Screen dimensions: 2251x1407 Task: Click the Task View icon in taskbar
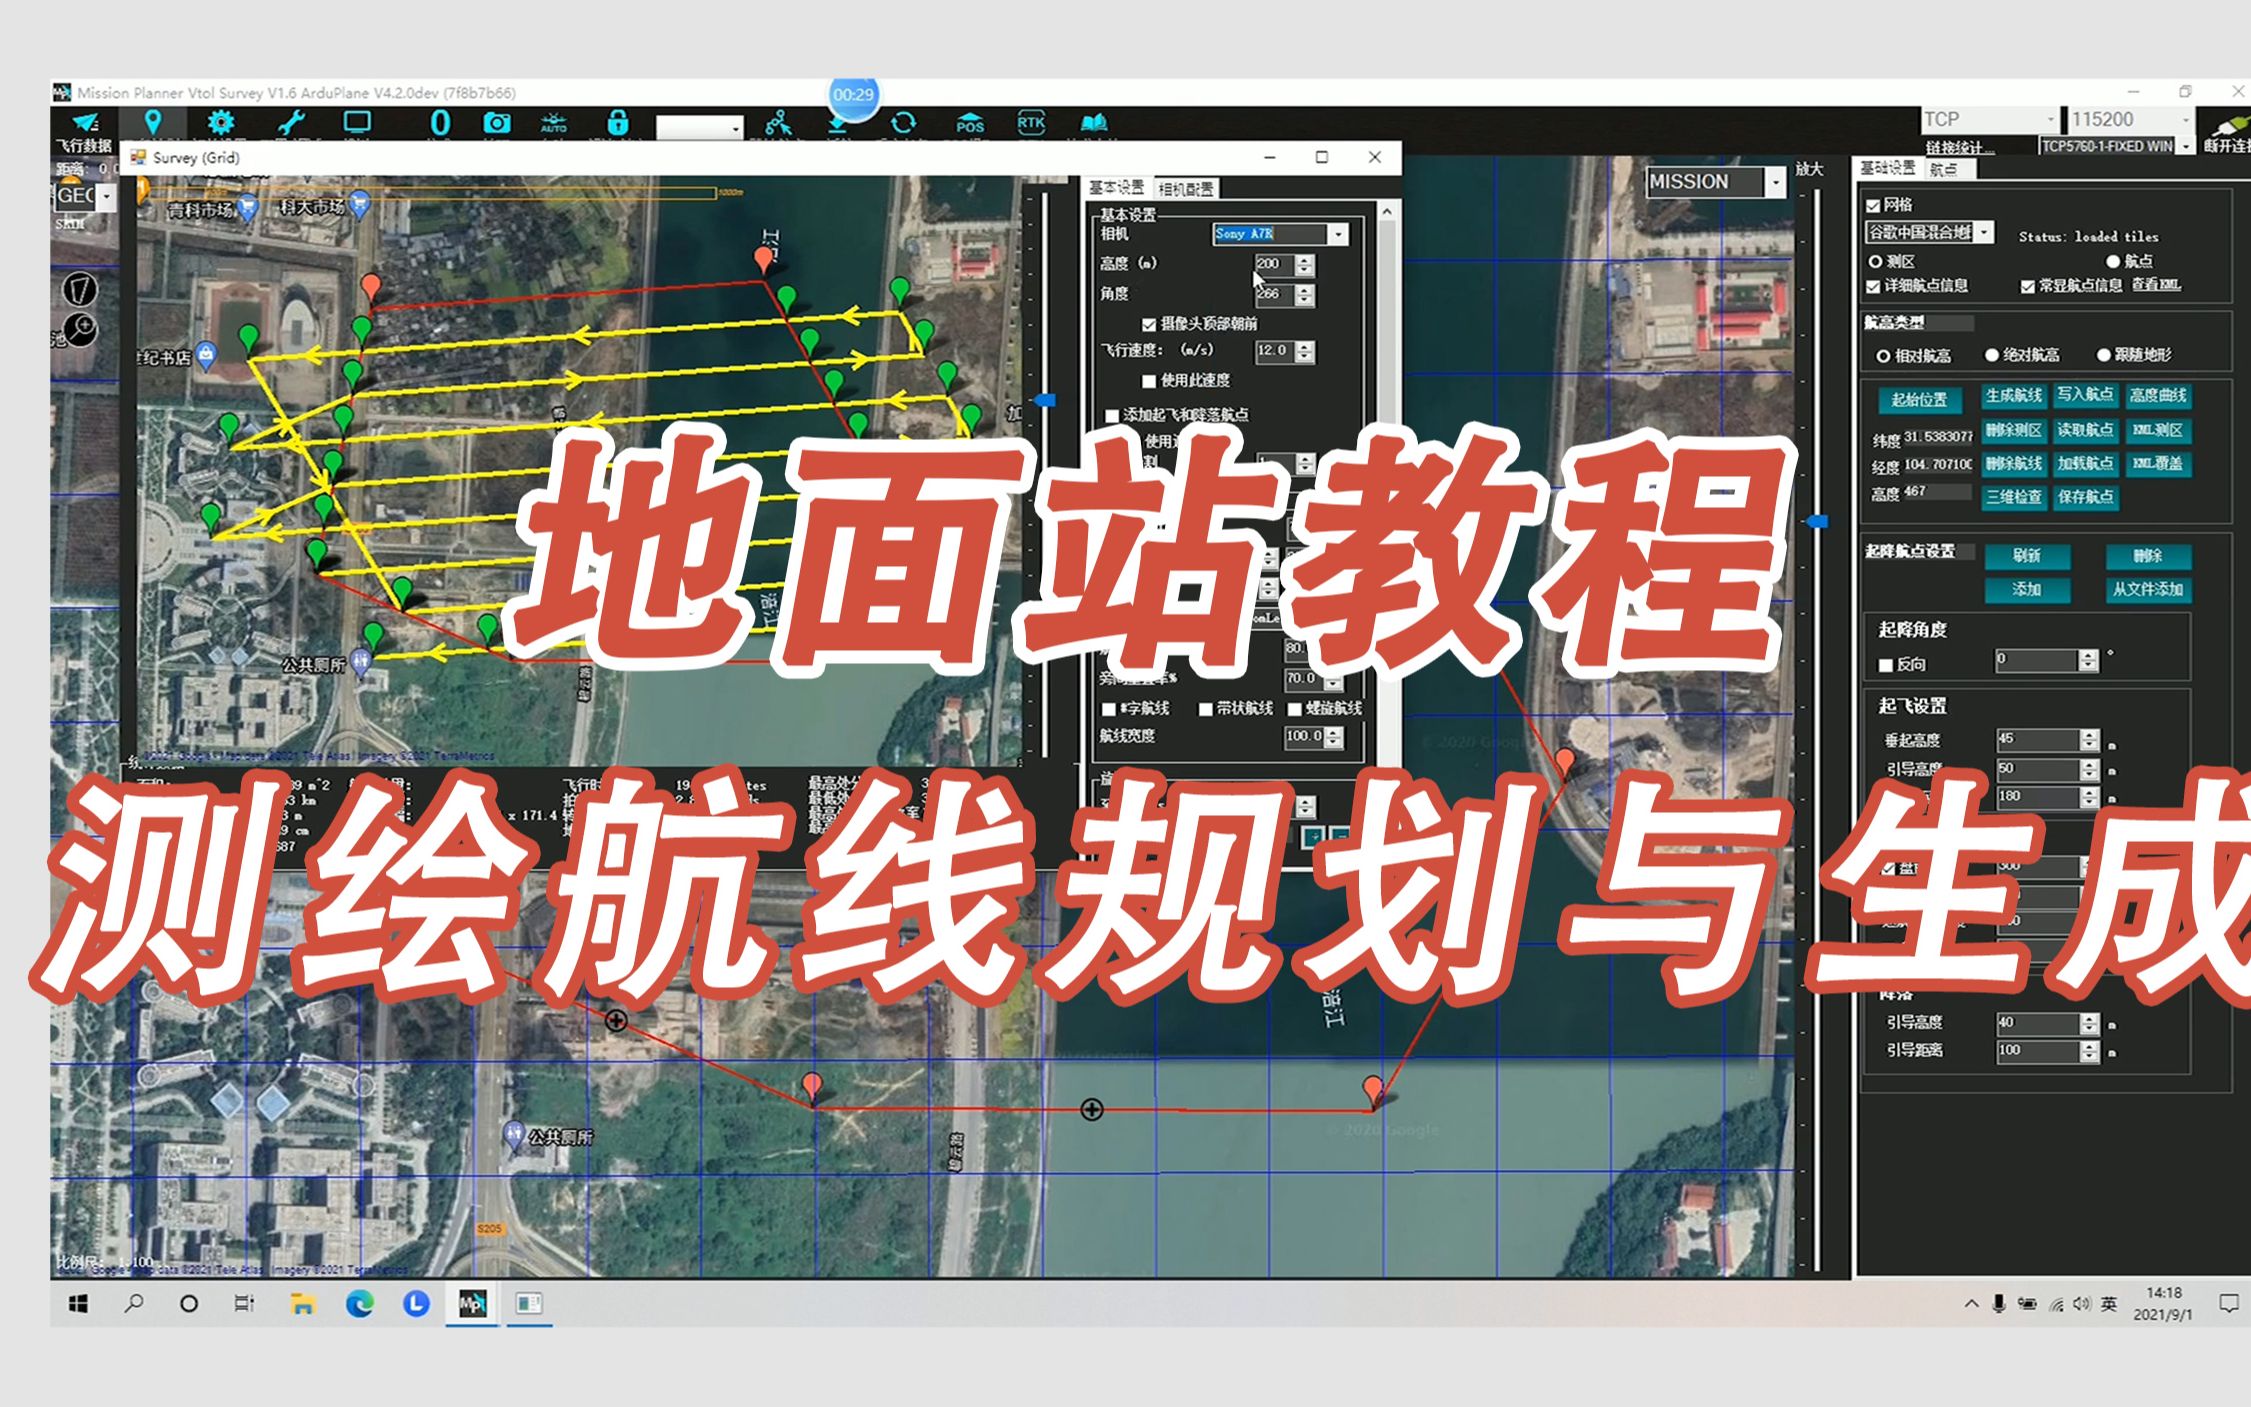(245, 1303)
